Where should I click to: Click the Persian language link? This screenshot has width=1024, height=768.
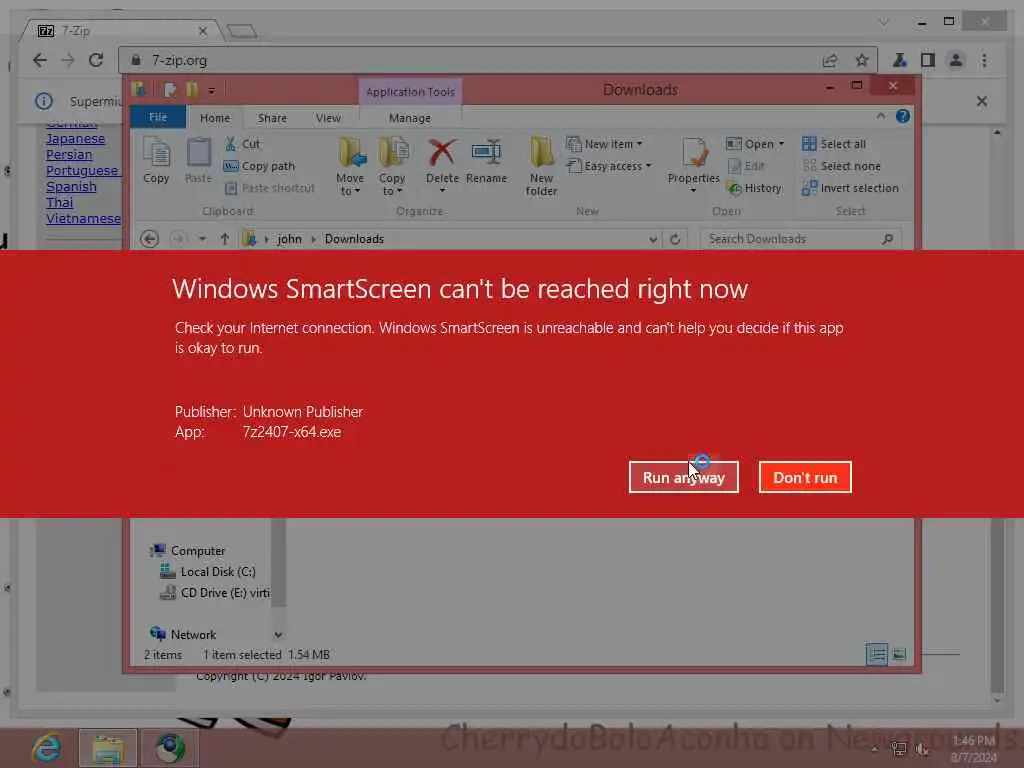coord(69,155)
